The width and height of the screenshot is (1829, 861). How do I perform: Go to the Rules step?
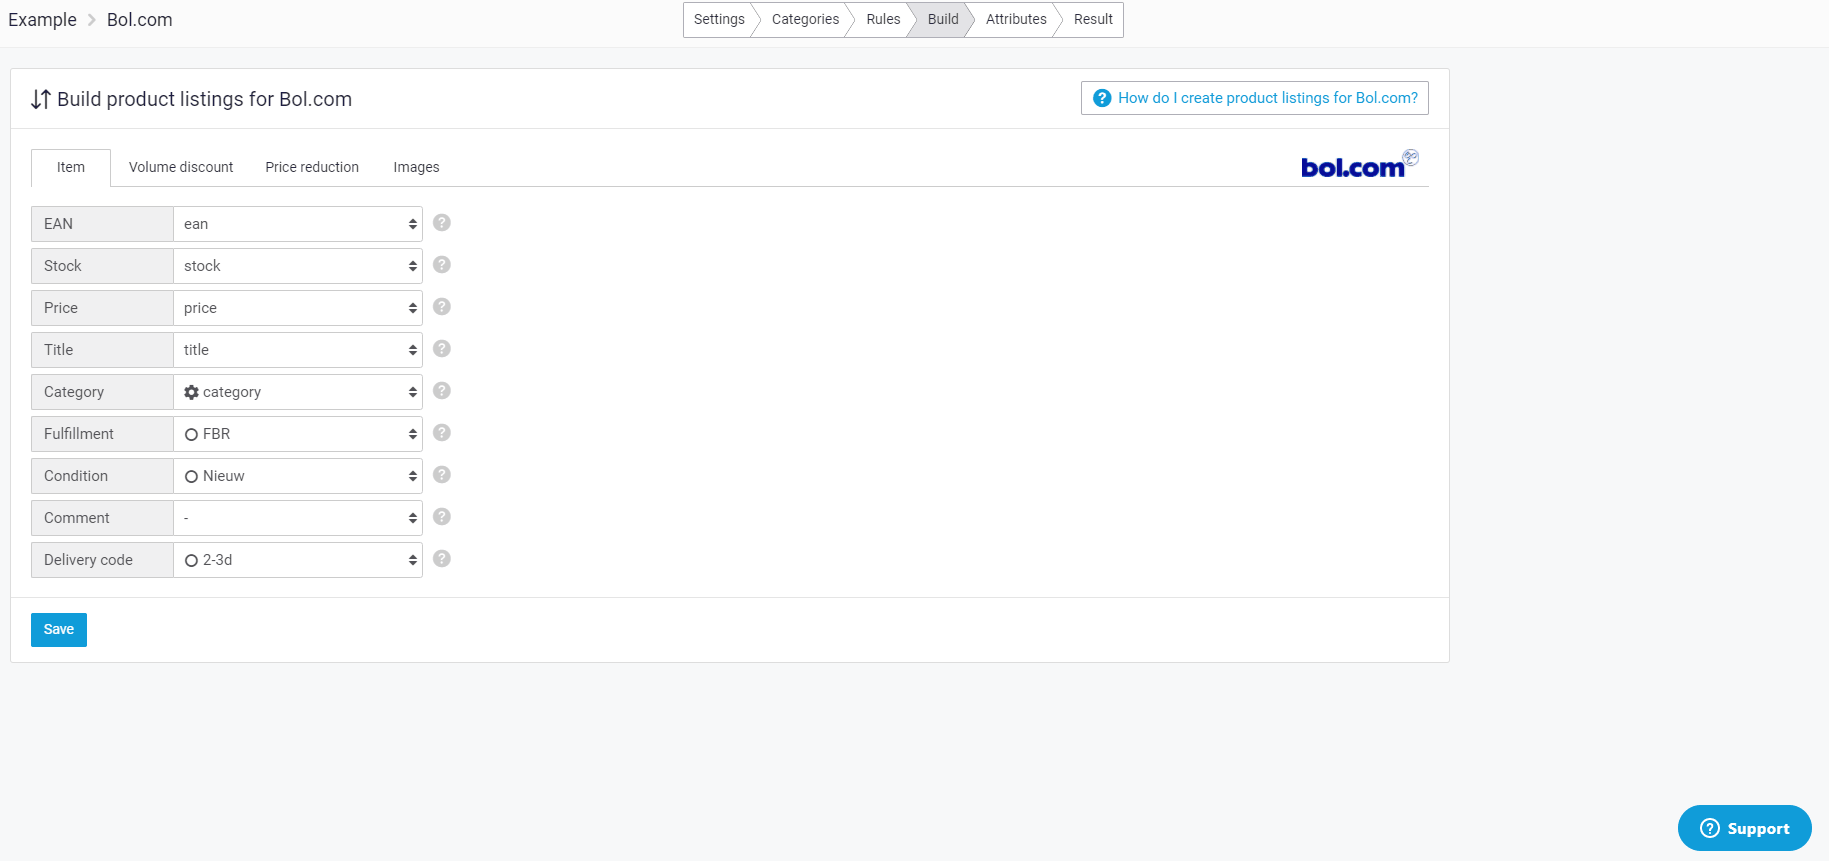point(883,19)
